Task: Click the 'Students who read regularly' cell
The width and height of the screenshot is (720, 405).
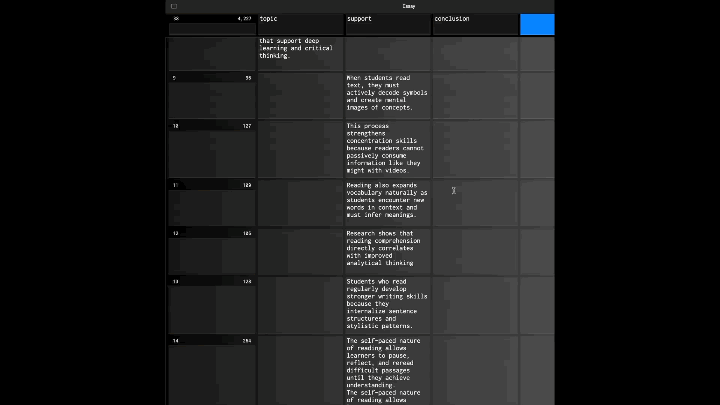Action: click(x=387, y=304)
